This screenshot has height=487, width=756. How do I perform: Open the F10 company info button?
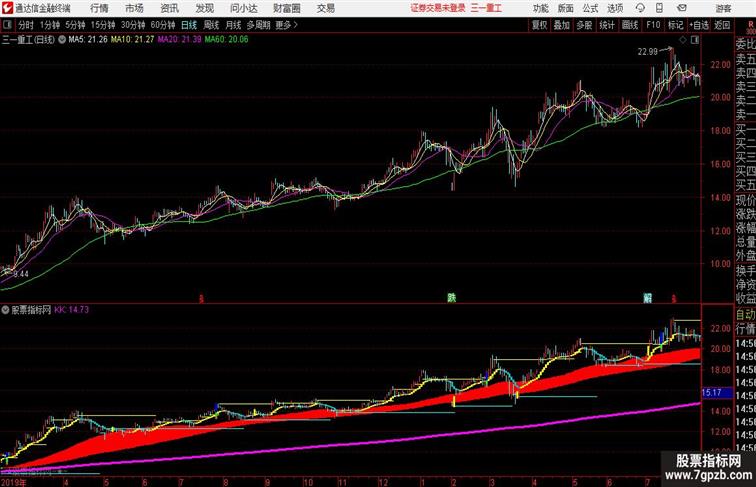653,25
